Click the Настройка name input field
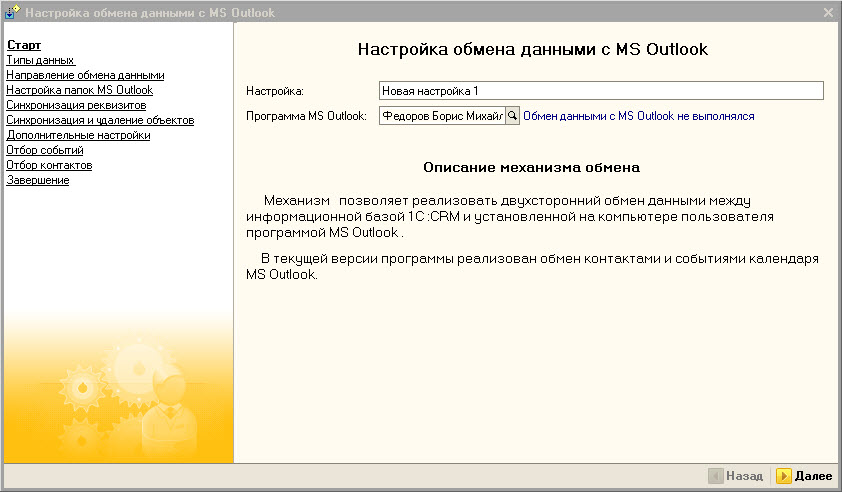Viewport: 842px width, 492px height. (x=600, y=91)
